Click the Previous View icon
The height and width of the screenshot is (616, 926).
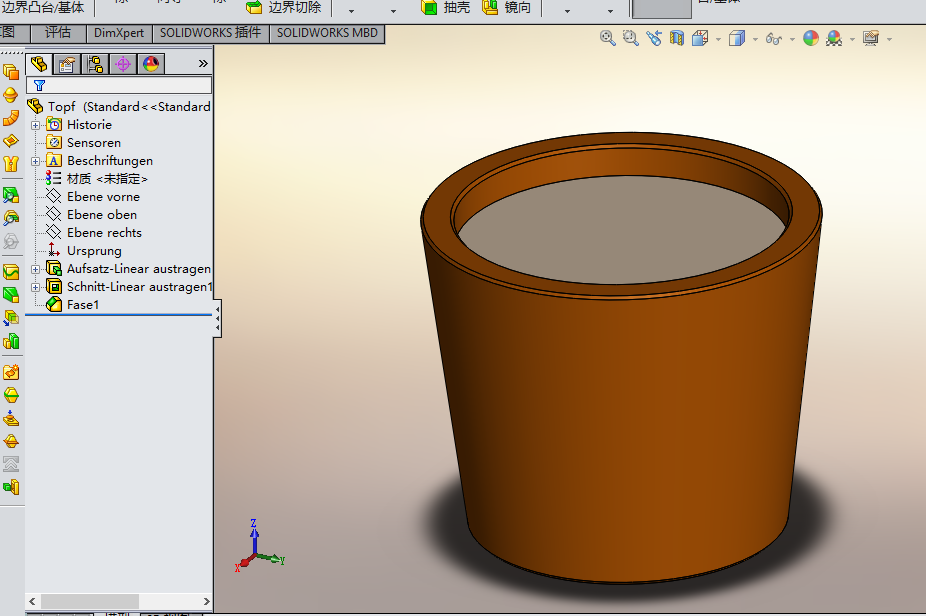pos(654,38)
